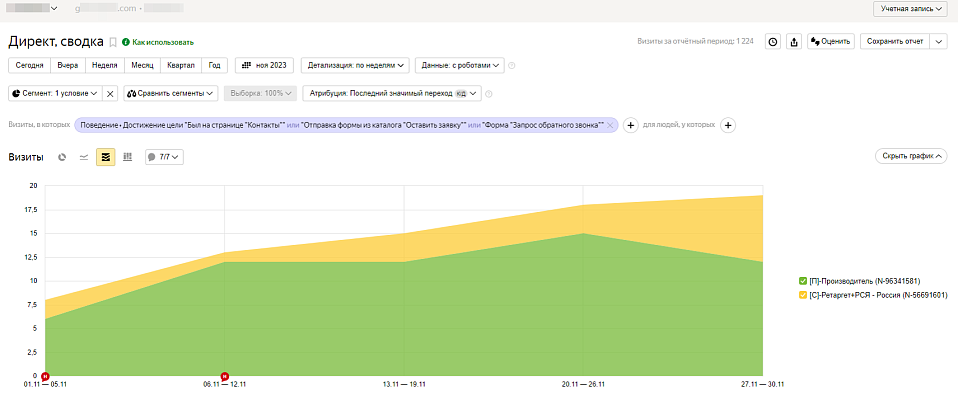Screen dimensions: 958x405
Task: Open Данные: с роботами dropdown
Action: pos(459,65)
